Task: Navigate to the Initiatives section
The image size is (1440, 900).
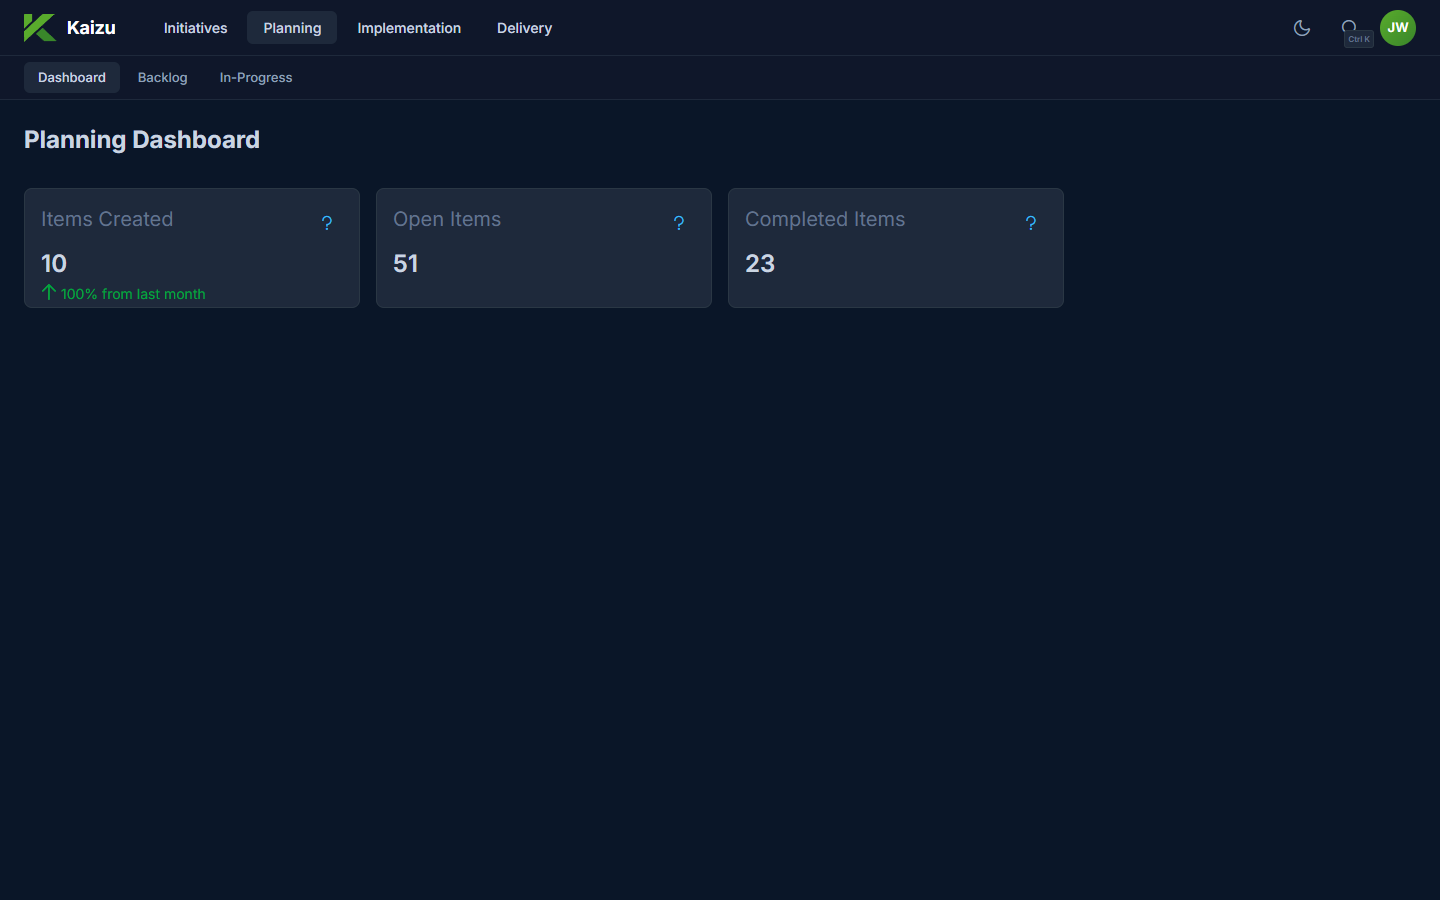Action: (194, 28)
